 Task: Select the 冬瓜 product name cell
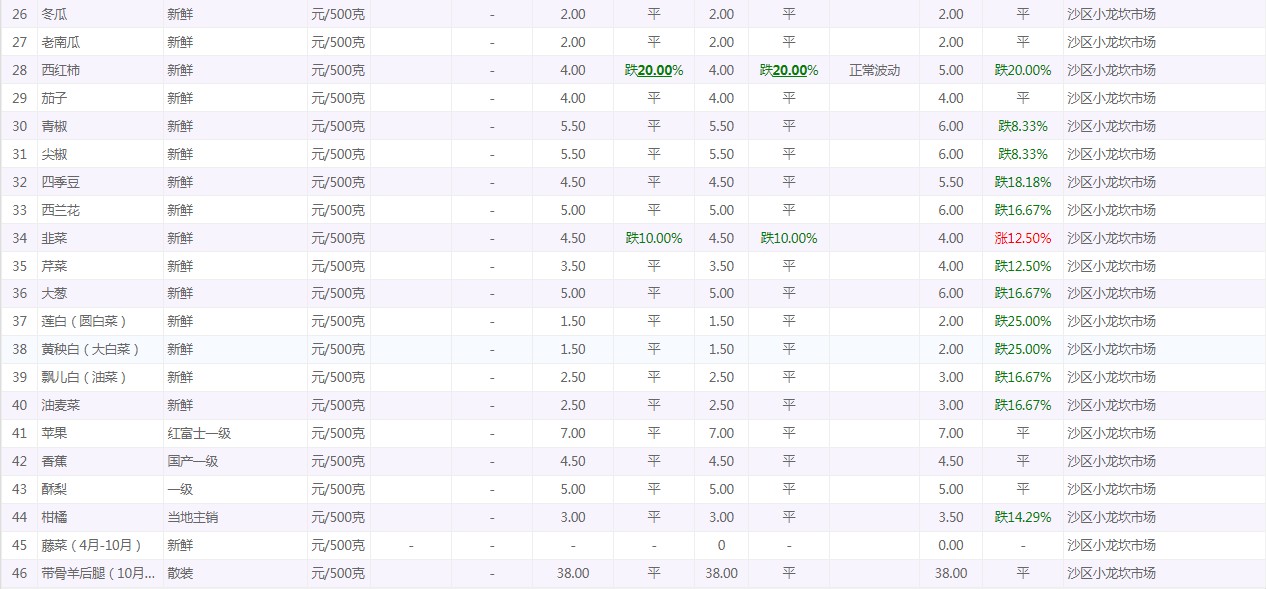pyautogui.click(x=55, y=15)
